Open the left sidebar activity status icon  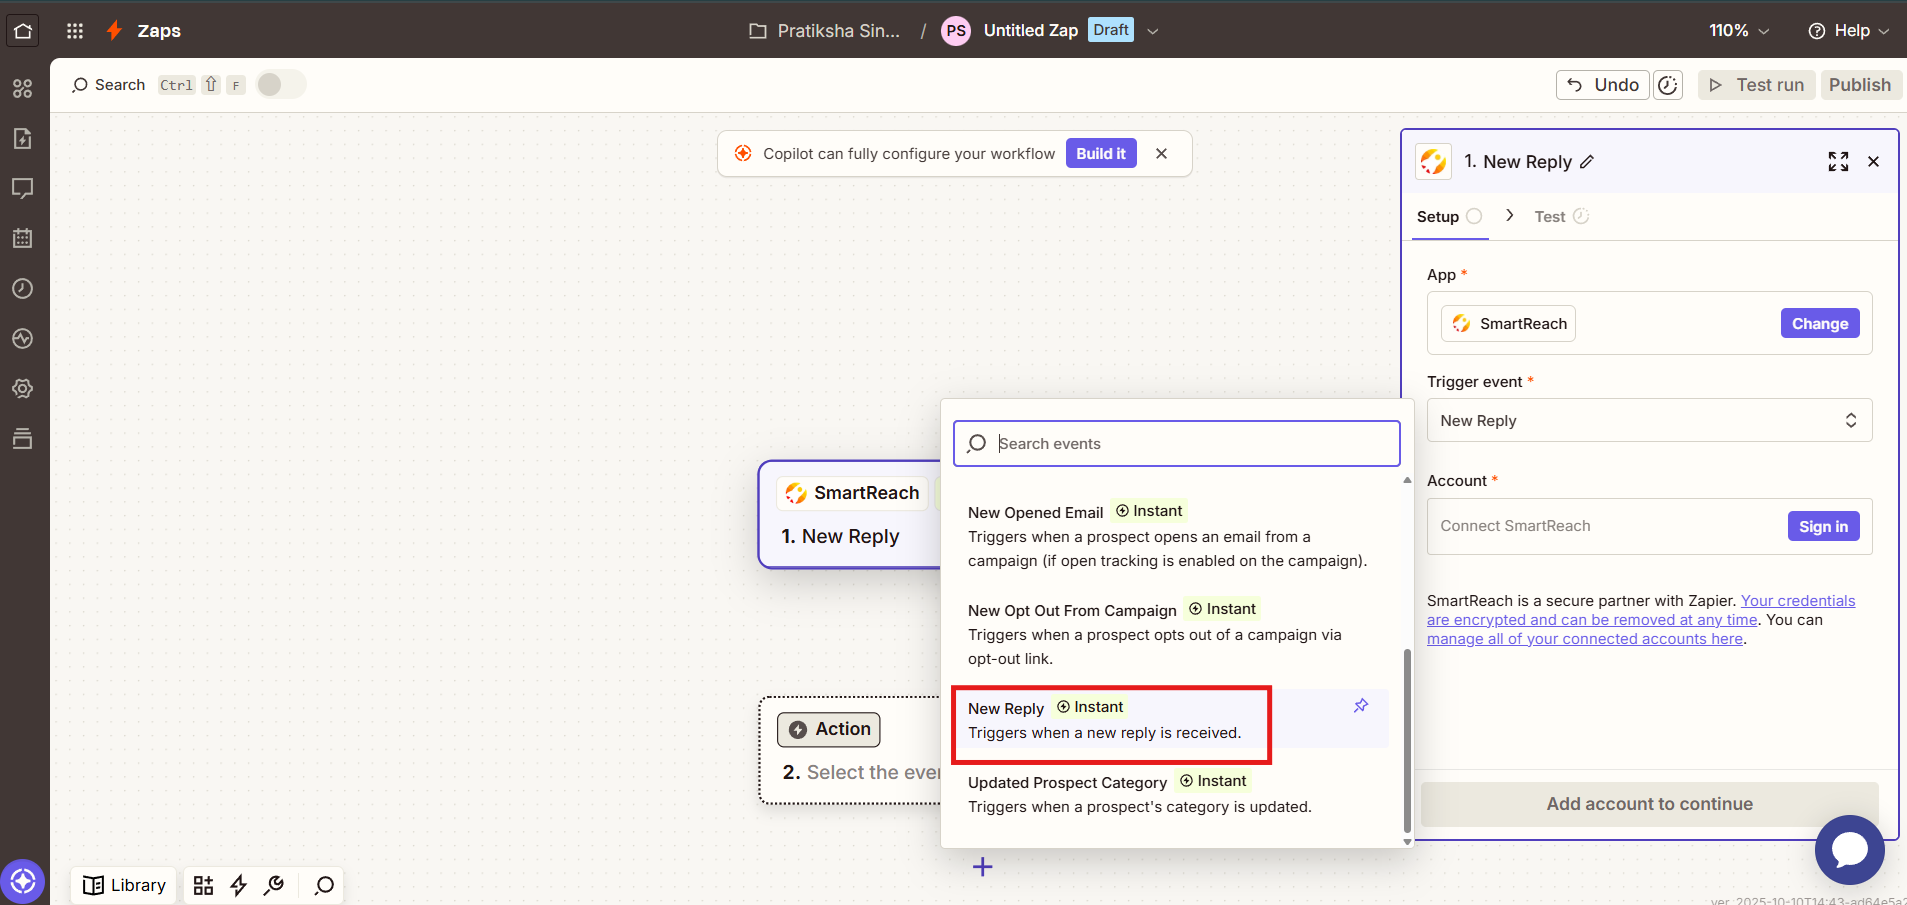[23, 339]
